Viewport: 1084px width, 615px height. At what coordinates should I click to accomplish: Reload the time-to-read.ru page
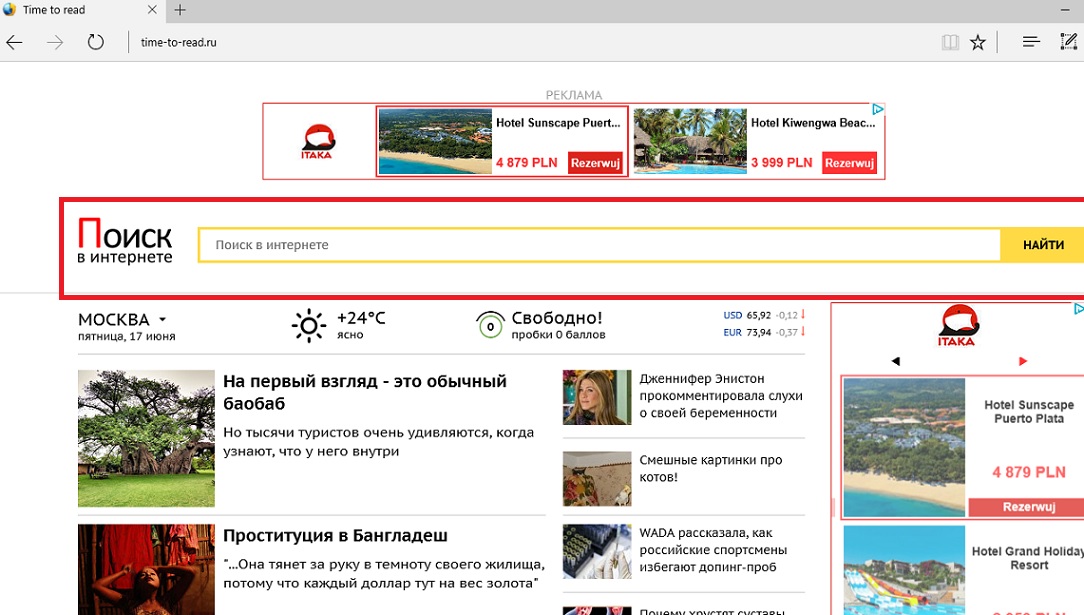coord(95,42)
